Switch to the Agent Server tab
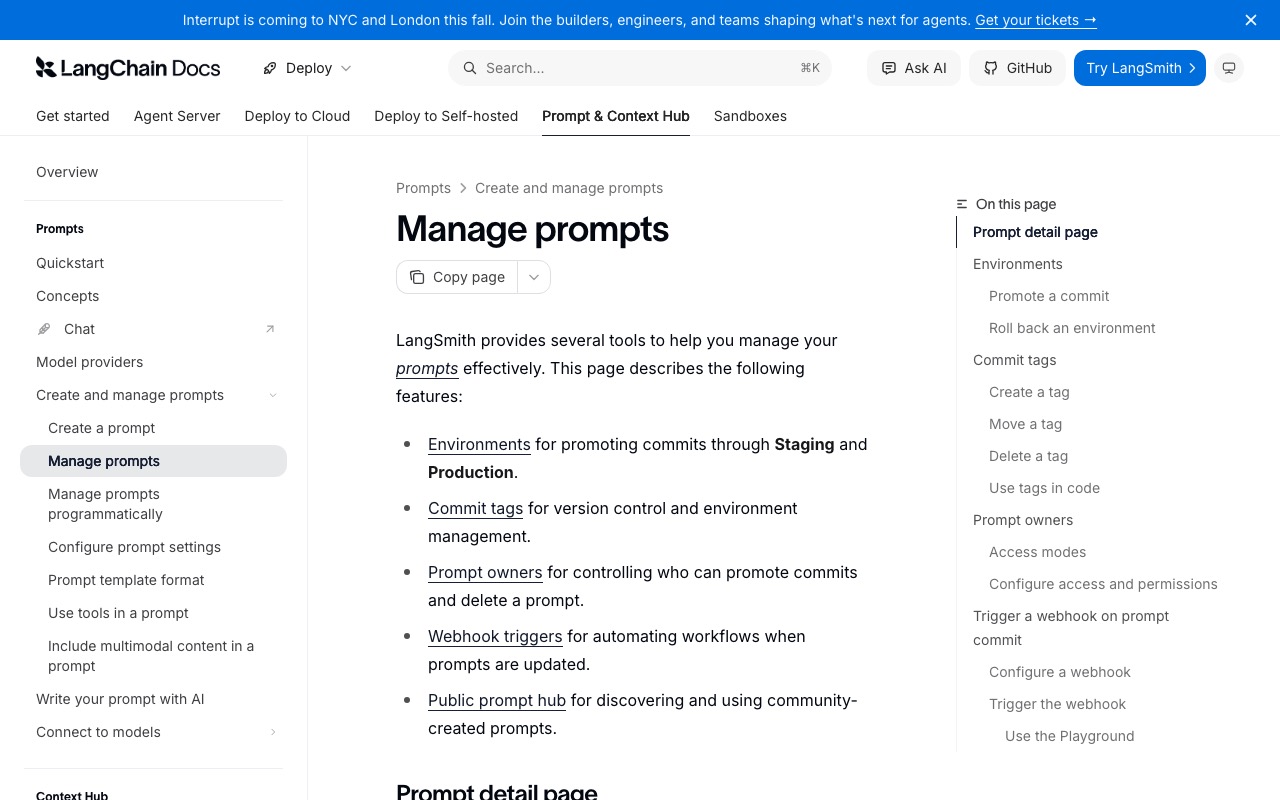1280x800 pixels. (x=177, y=116)
